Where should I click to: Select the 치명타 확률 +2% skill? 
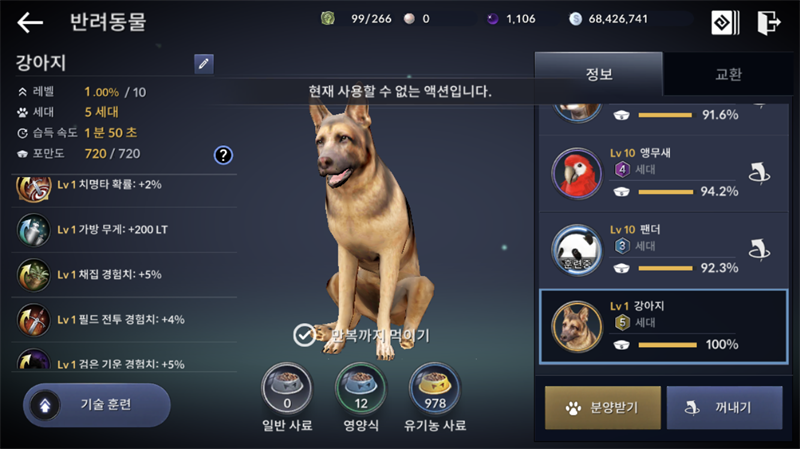(124, 185)
